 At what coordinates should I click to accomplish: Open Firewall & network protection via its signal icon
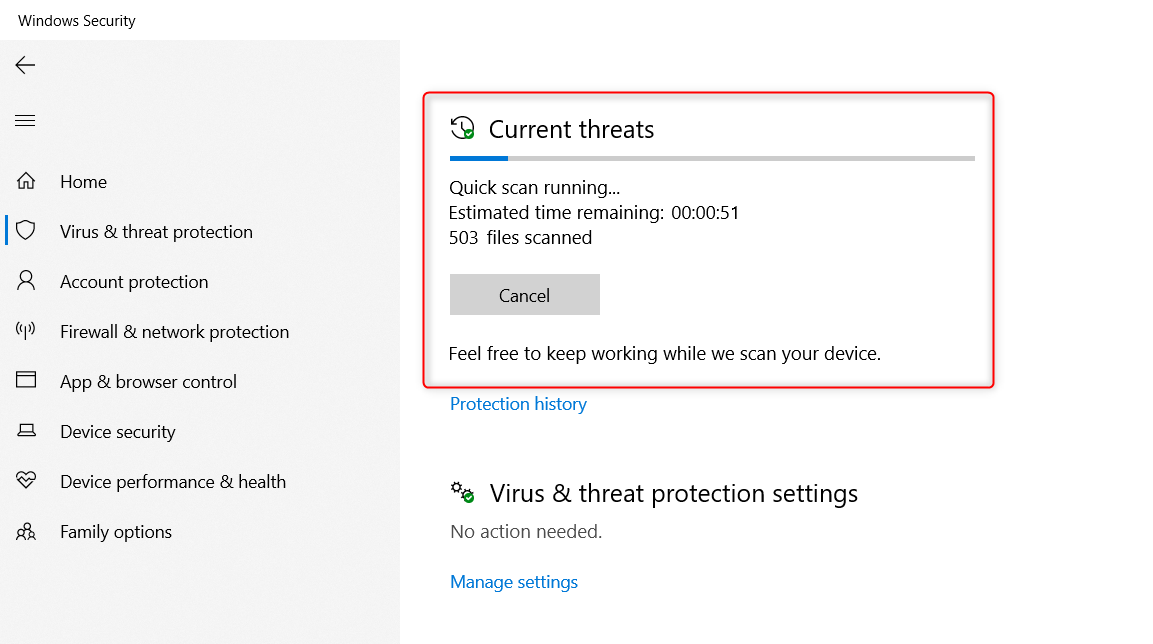click(x=25, y=331)
